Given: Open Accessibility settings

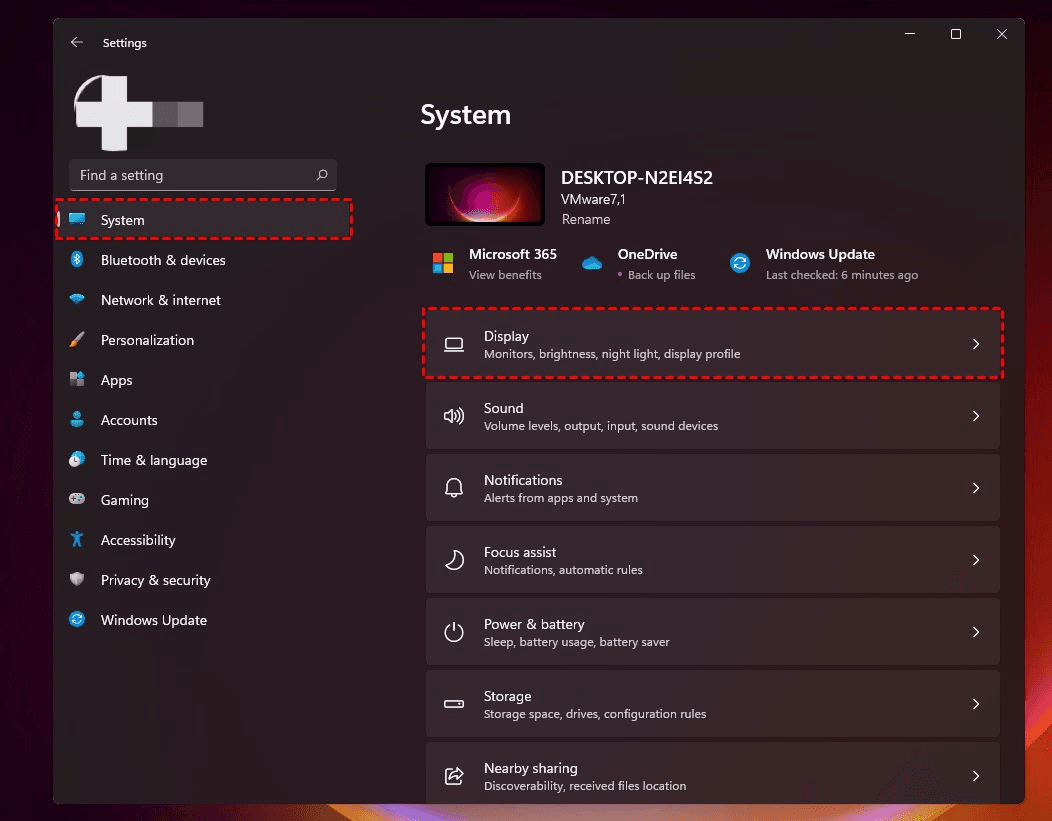Looking at the screenshot, I should click(x=138, y=540).
